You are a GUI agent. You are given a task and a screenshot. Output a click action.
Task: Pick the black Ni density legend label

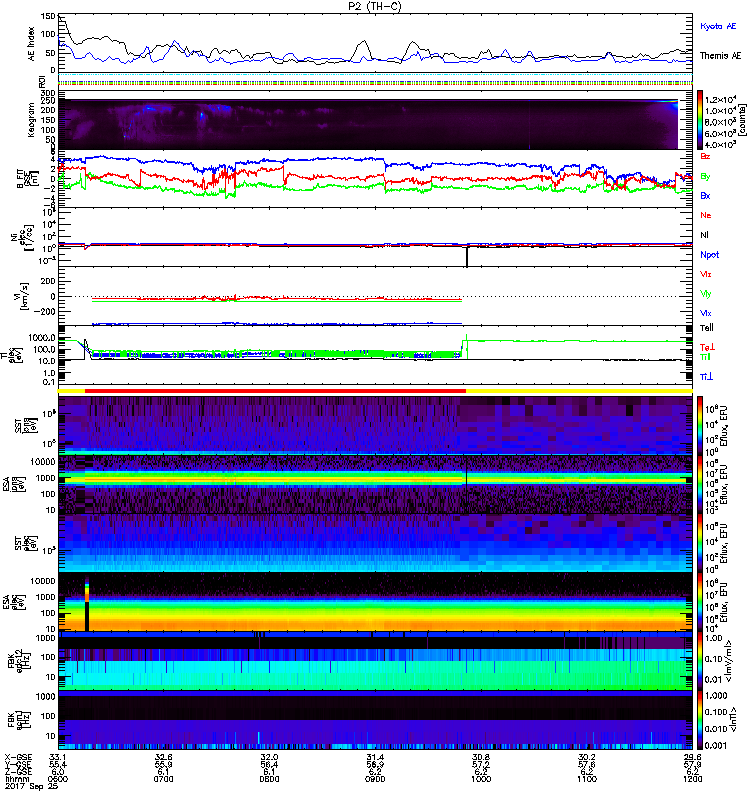pos(704,235)
